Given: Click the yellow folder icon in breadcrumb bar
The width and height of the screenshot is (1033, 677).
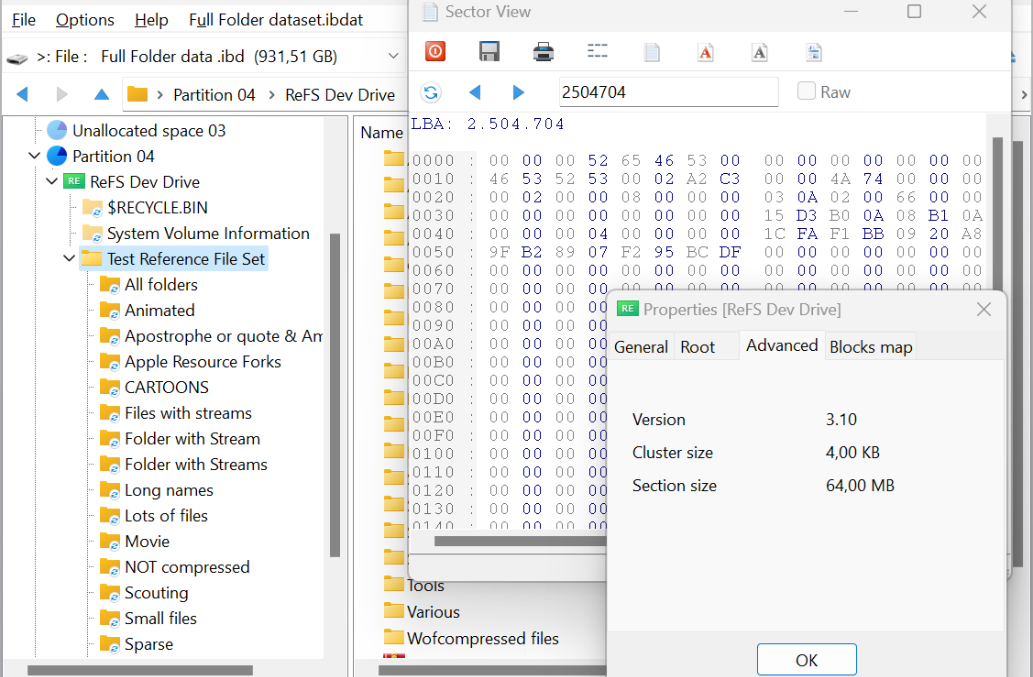Looking at the screenshot, I should tap(137, 94).
